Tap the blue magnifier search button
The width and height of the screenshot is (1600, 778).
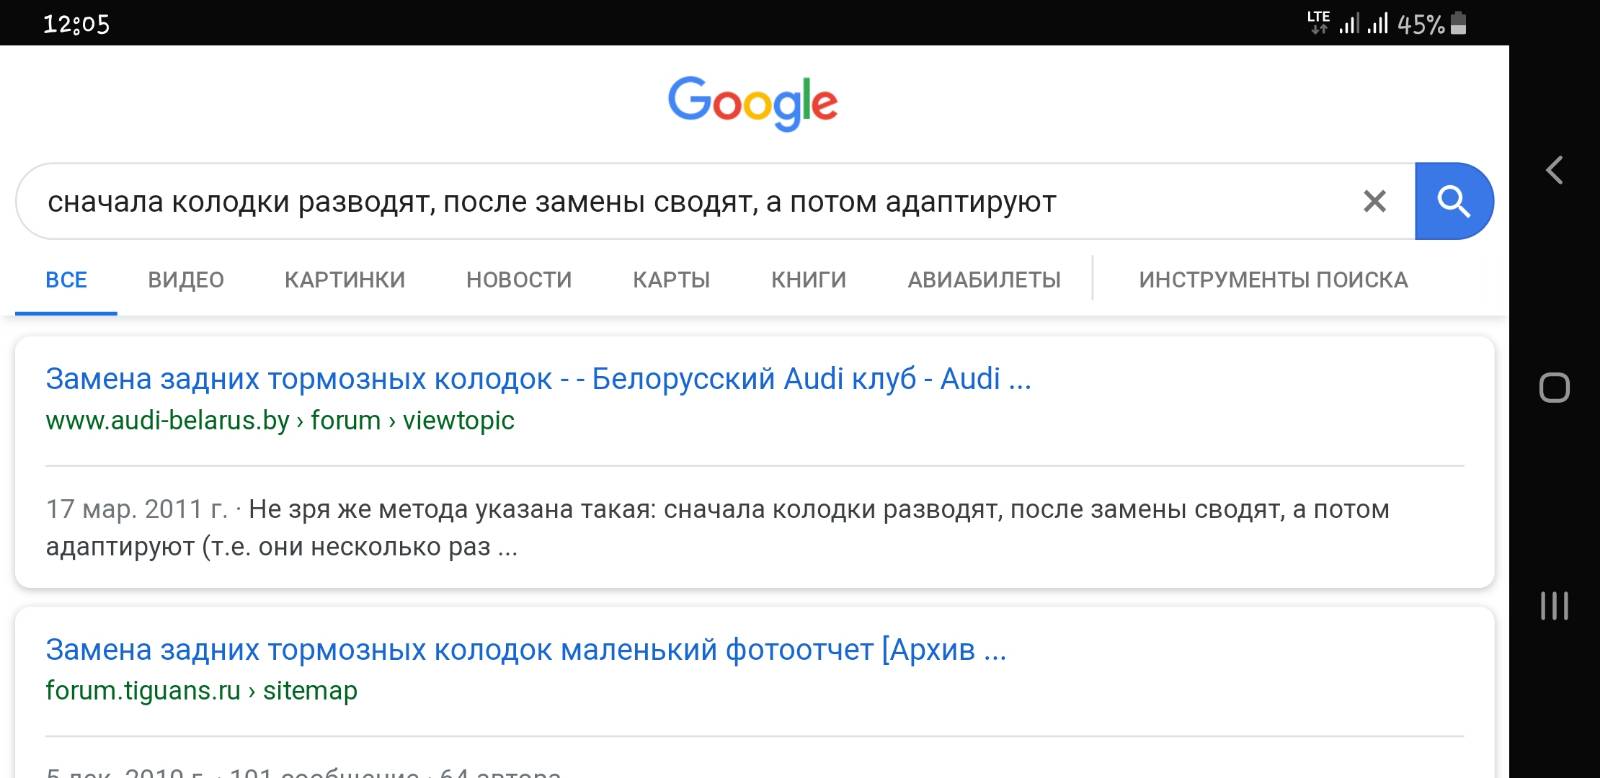pyautogui.click(x=1453, y=201)
